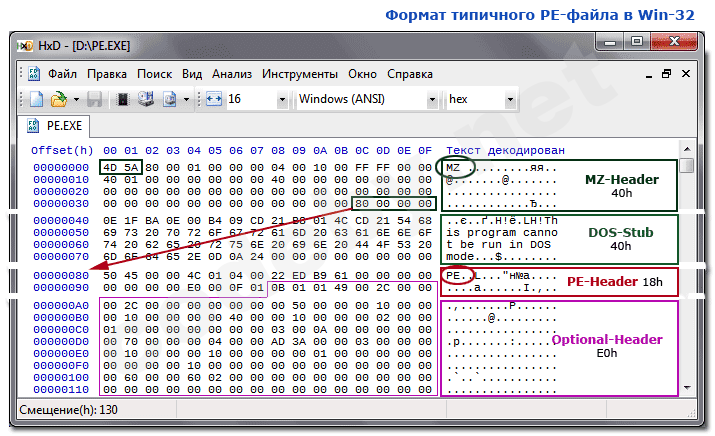The width and height of the screenshot is (715, 436).
Task: Click the Текст декодирован column header
Action: [x=505, y=151]
